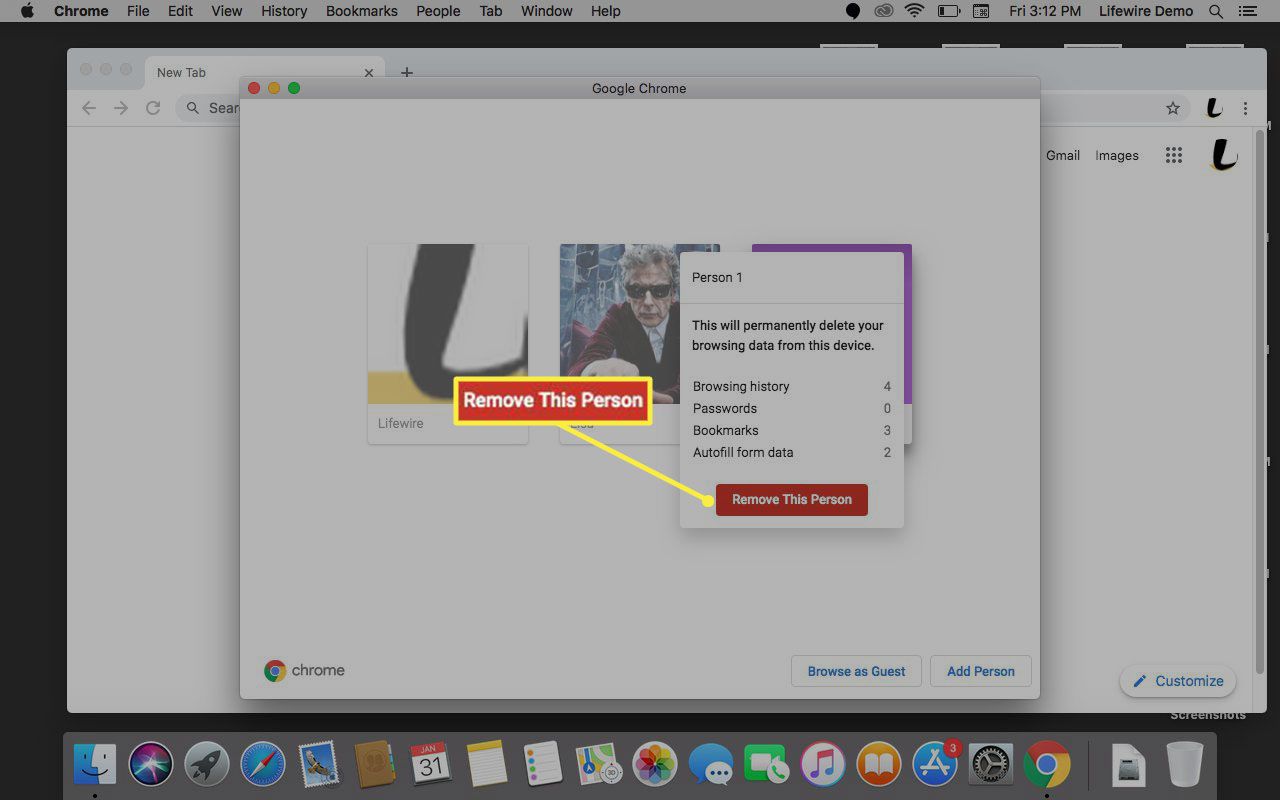This screenshot has width=1280, height=800.
Task: Open the Help menu
Action: (x=605, y=11)
